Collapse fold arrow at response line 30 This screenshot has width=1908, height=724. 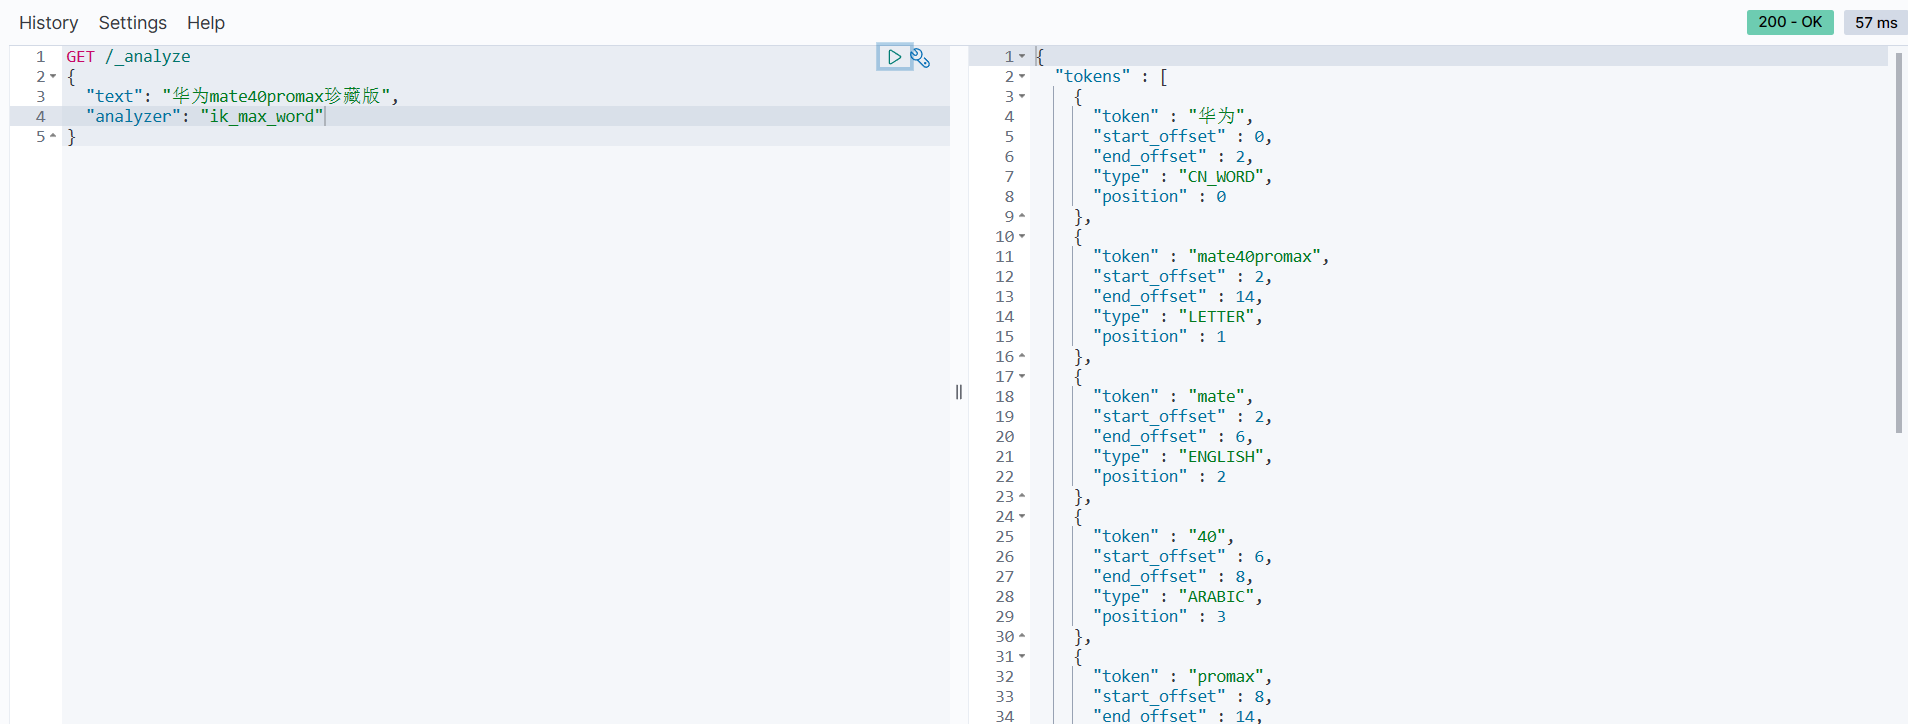(x=1022, y=637)
